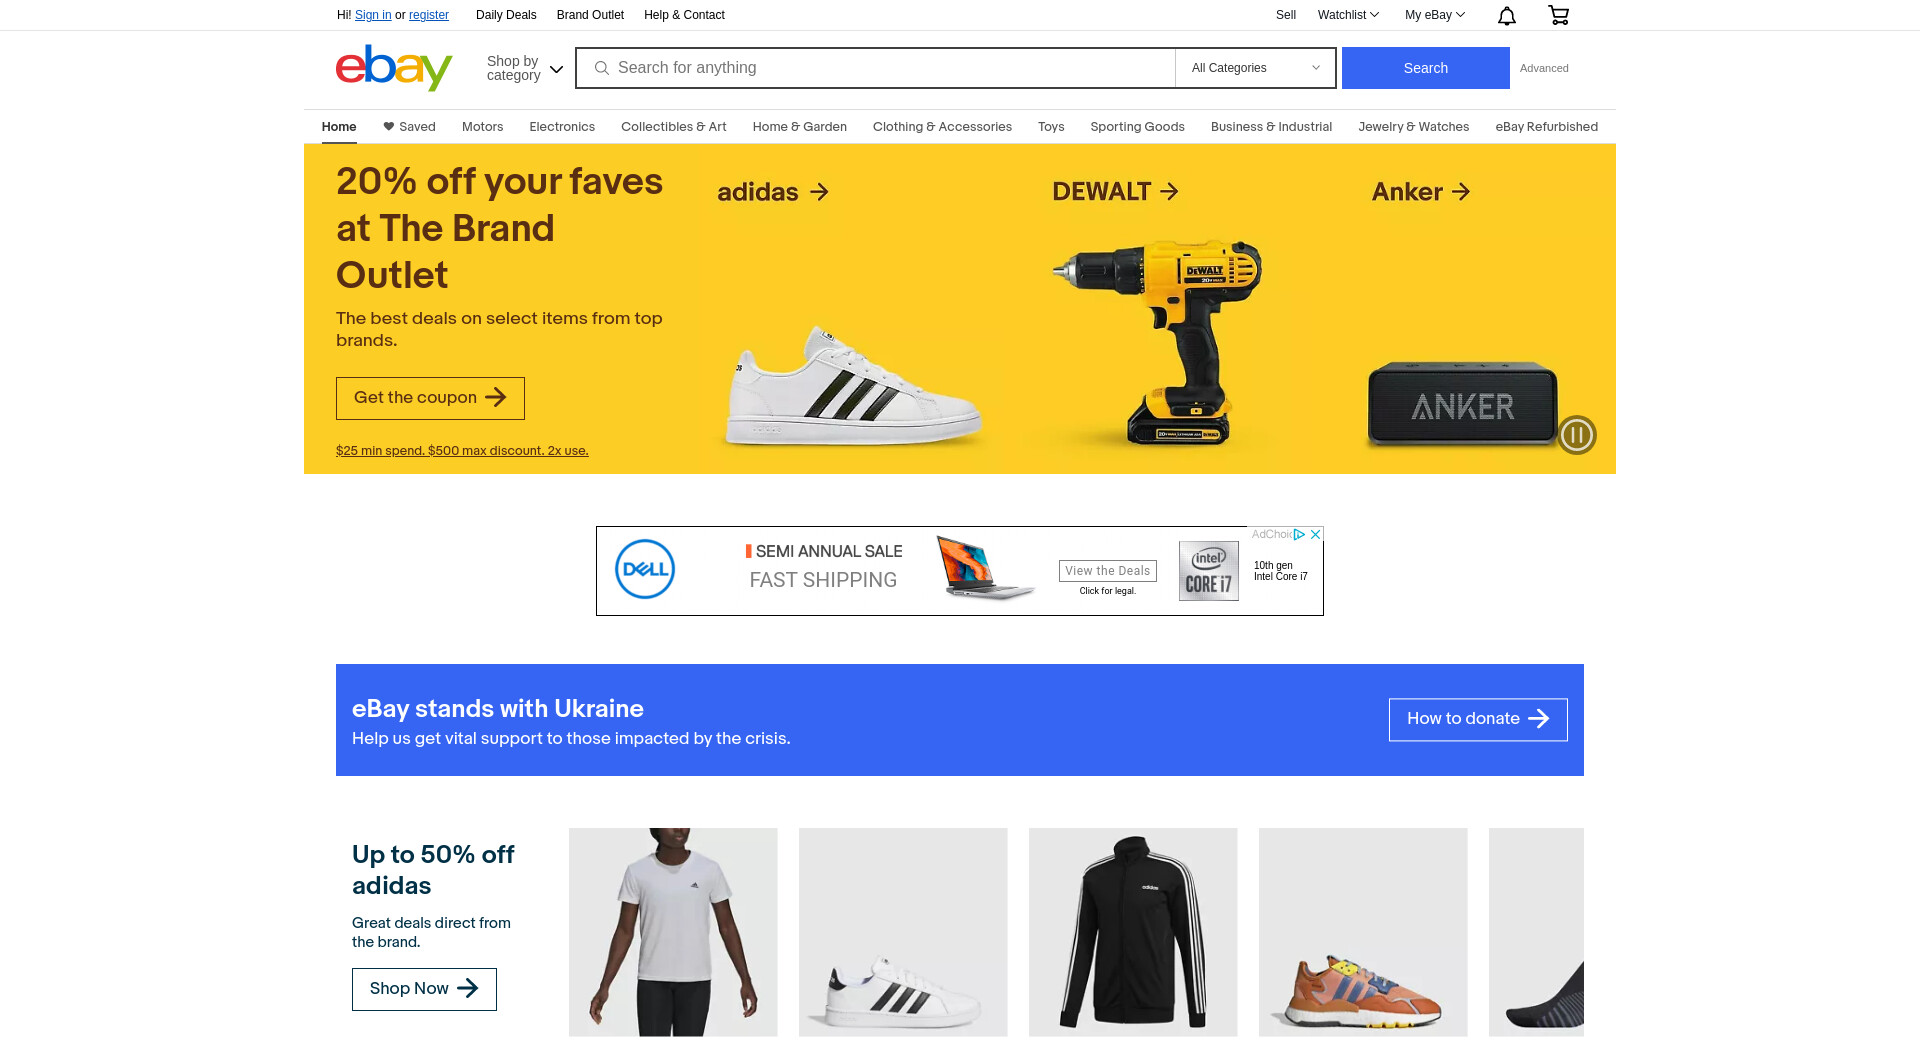This screenshot has height=1052, width=1920.
Task: Select the Jewelry & Watches tab
Action: (x=1413, y=127)
